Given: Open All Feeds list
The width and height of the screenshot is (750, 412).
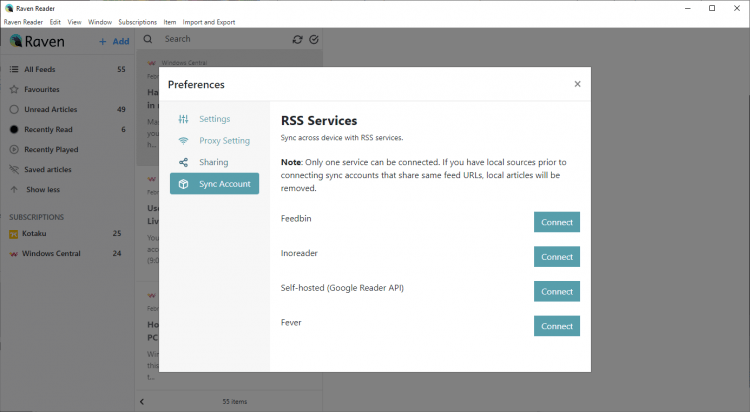Looking at the screenshot, I should pos(67,69).
